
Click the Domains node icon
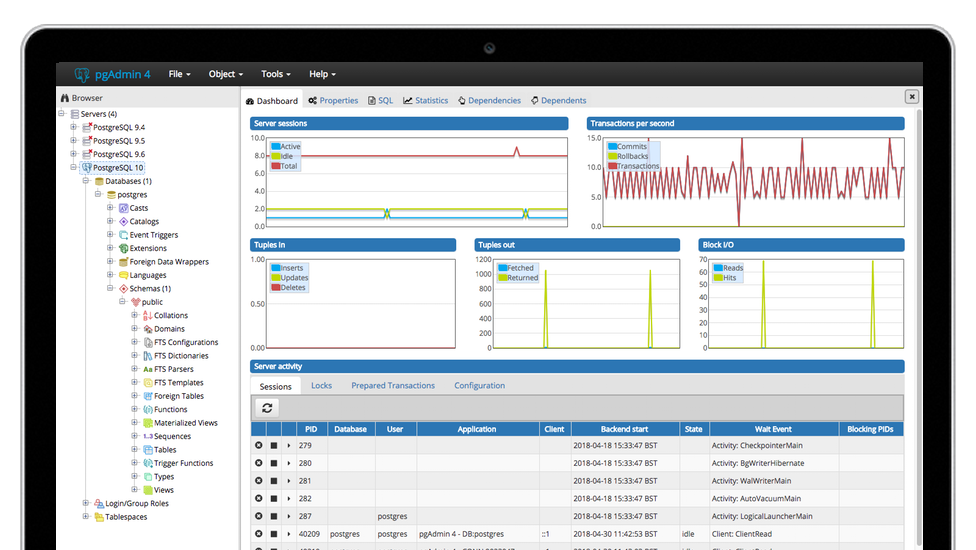[x=148, y=329]
